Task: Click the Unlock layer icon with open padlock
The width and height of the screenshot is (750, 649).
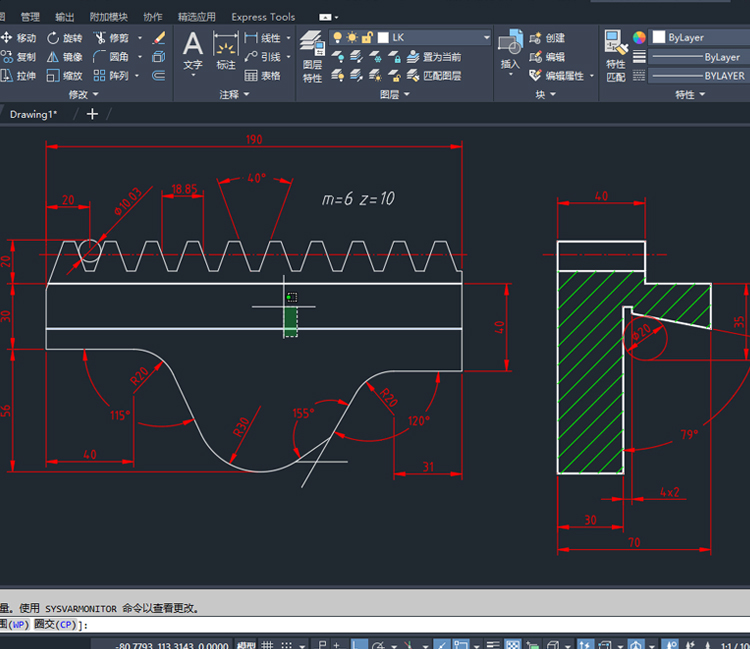Action: click(x=395, y=76)
